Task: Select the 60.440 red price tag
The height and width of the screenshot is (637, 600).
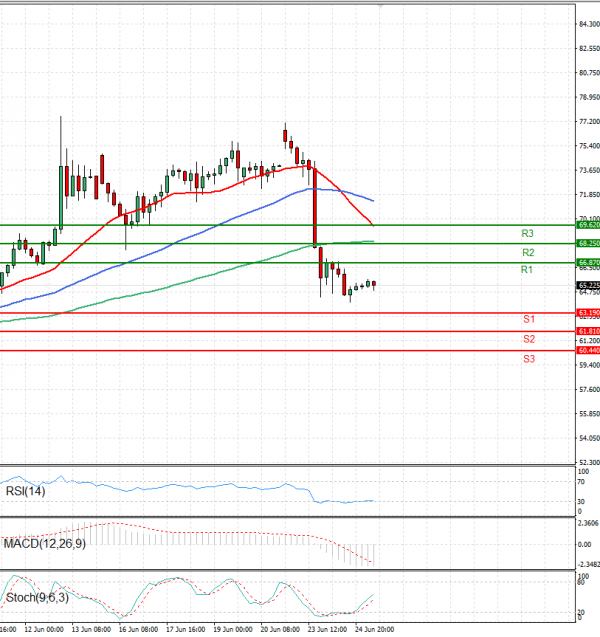Action: (588, 350)
